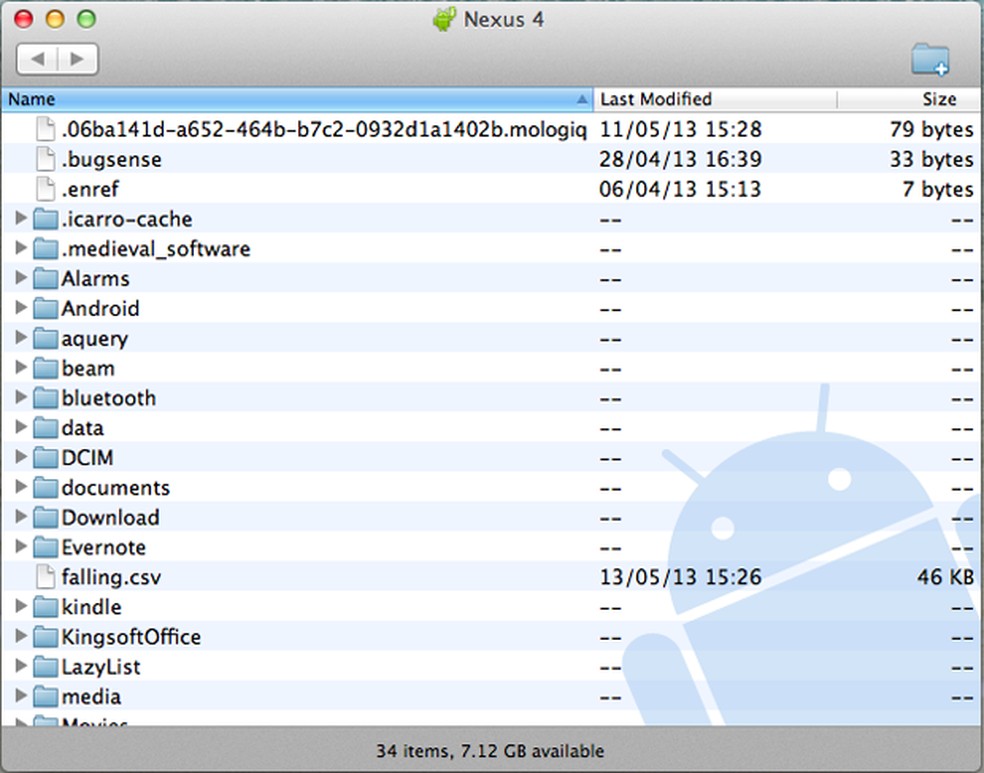Go forward with the right arrow button

pyautogui.click(x=78, y=59)
